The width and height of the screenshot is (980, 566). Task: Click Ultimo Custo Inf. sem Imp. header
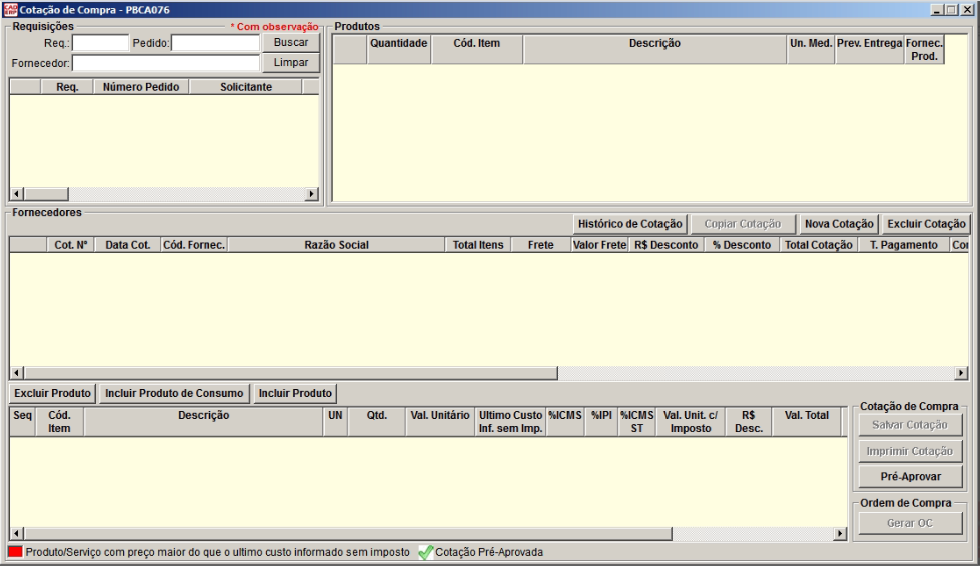tap(511, 422)
